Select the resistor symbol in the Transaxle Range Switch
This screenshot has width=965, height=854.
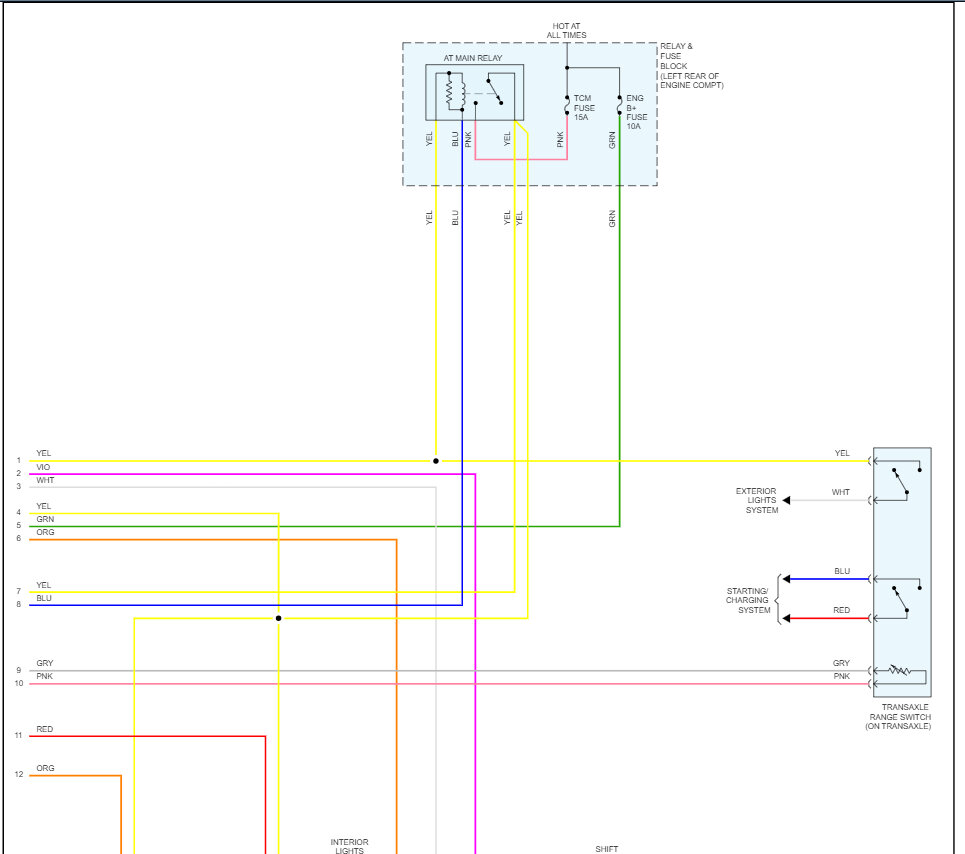[x=898, y=669]
